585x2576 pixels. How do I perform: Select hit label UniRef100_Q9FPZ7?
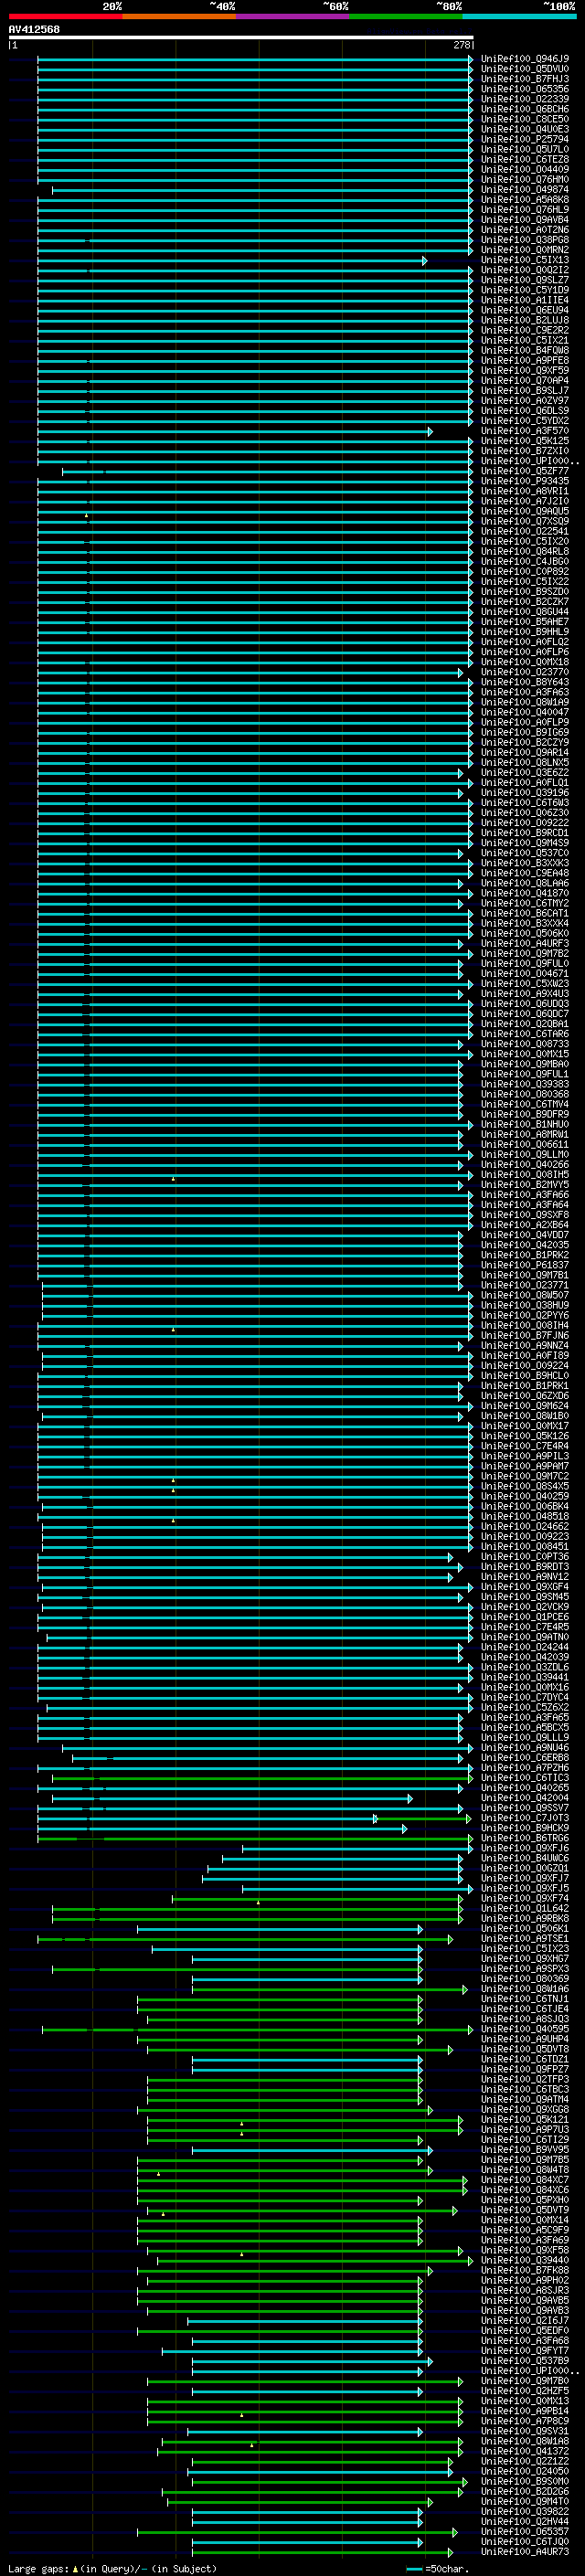pos(525,2070)
